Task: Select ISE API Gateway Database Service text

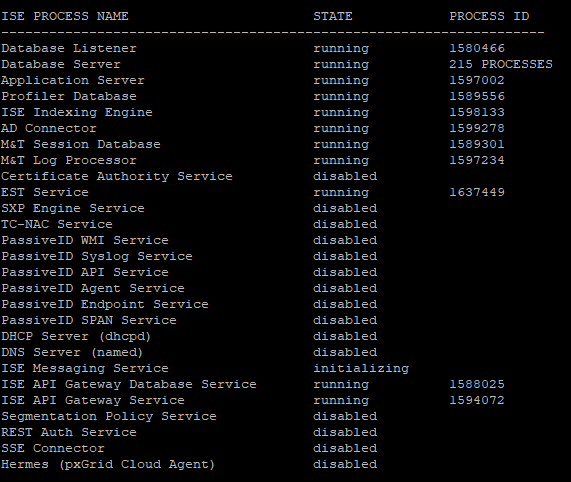Action: [x=129, y=385]
